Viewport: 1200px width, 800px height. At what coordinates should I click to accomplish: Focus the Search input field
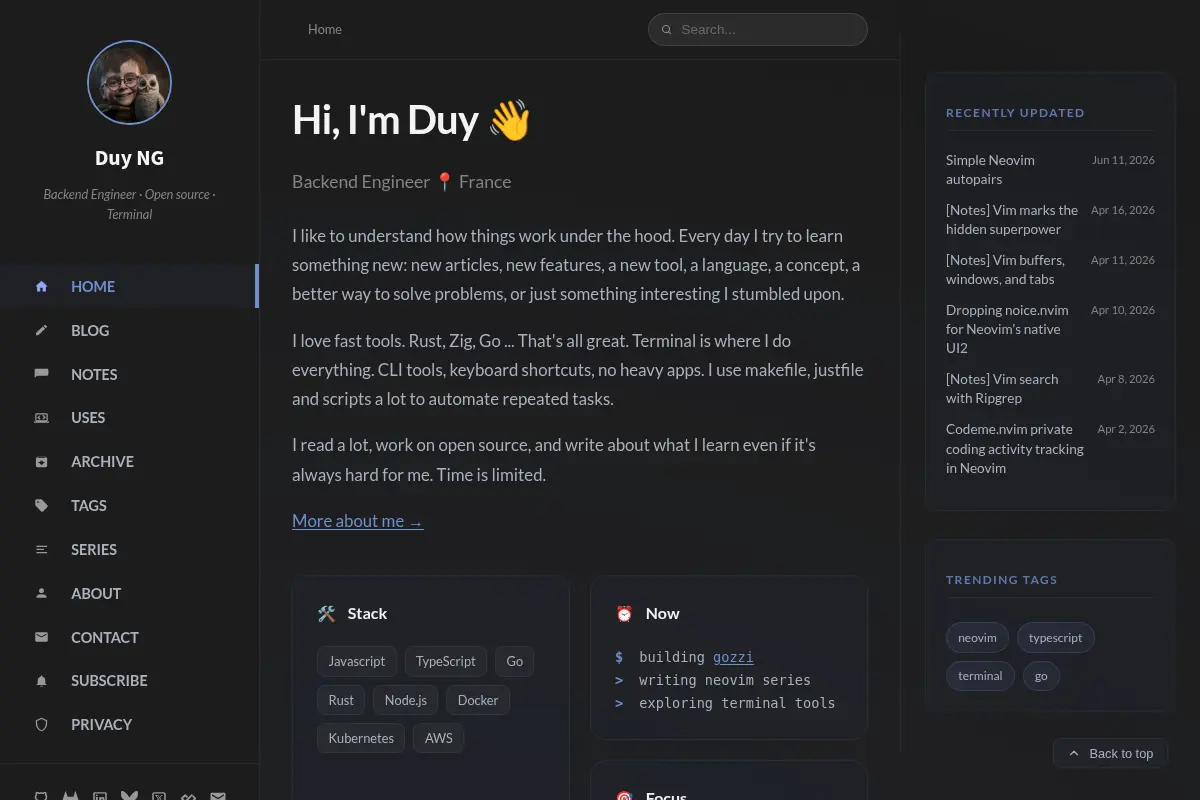[758, 29]
